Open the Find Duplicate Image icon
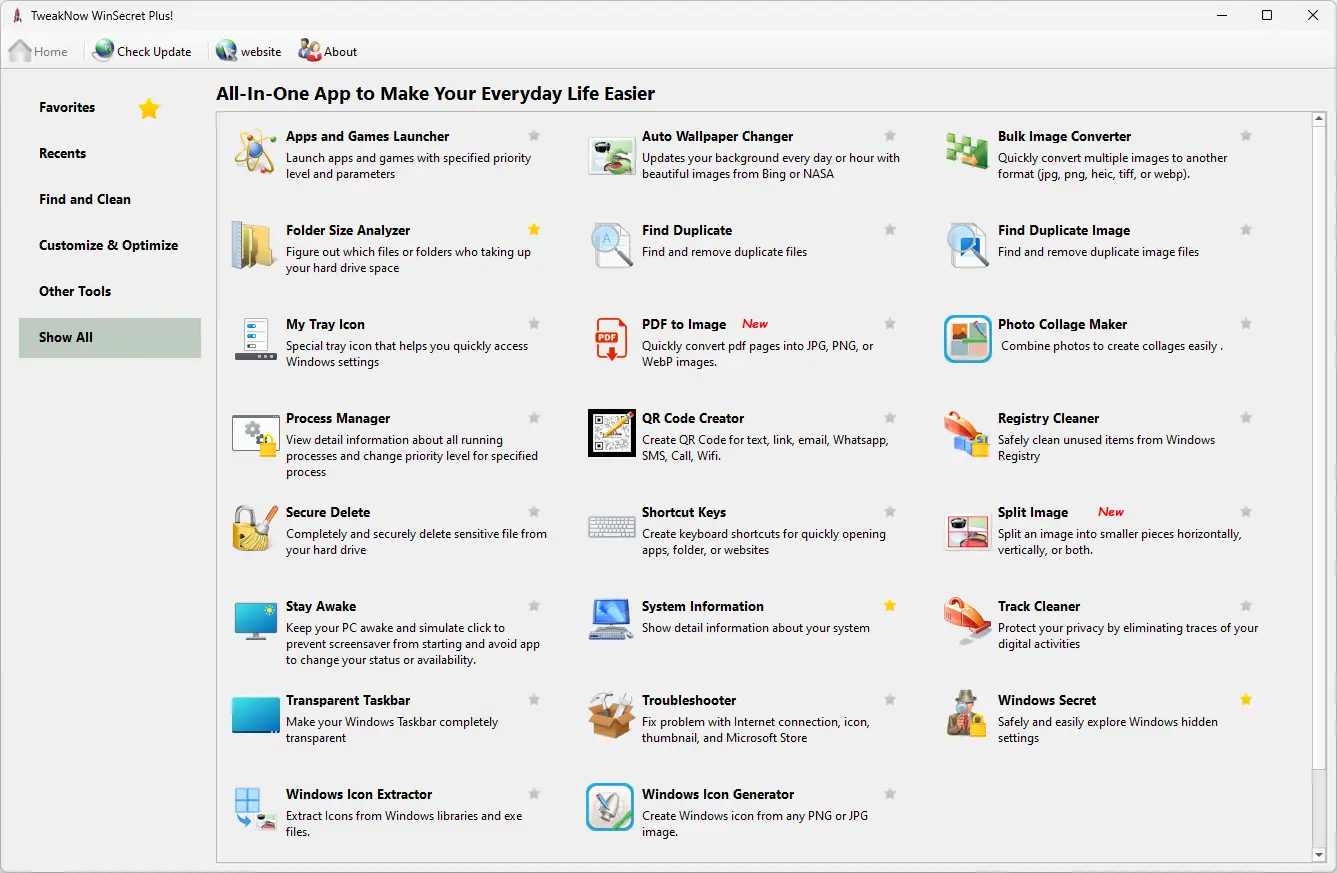Screen dimensions: 1337x873 point(967,245)
